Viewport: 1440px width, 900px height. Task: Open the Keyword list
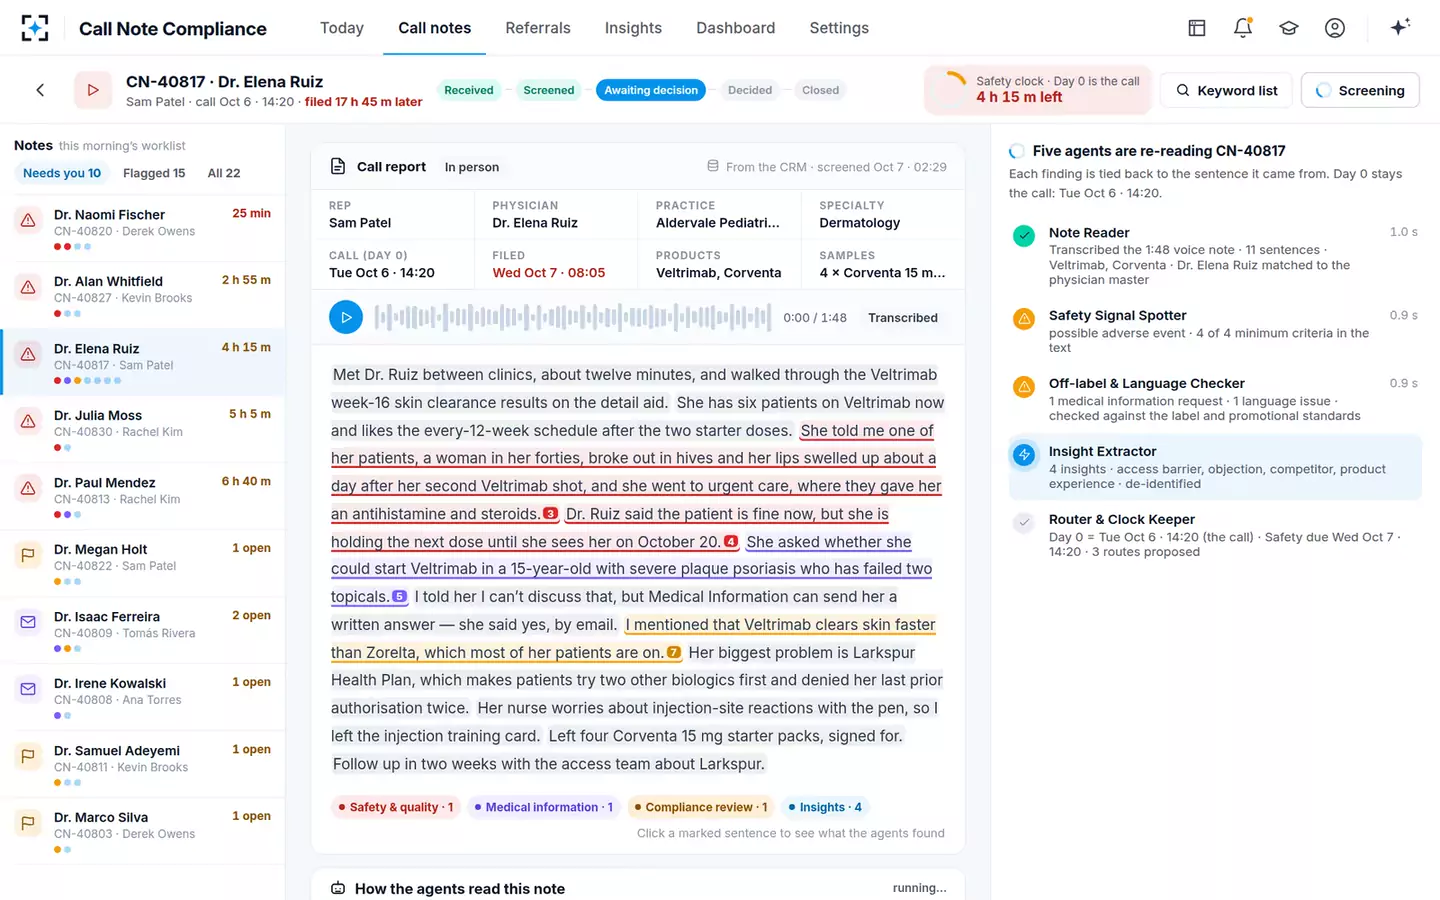coord(1226,90)
